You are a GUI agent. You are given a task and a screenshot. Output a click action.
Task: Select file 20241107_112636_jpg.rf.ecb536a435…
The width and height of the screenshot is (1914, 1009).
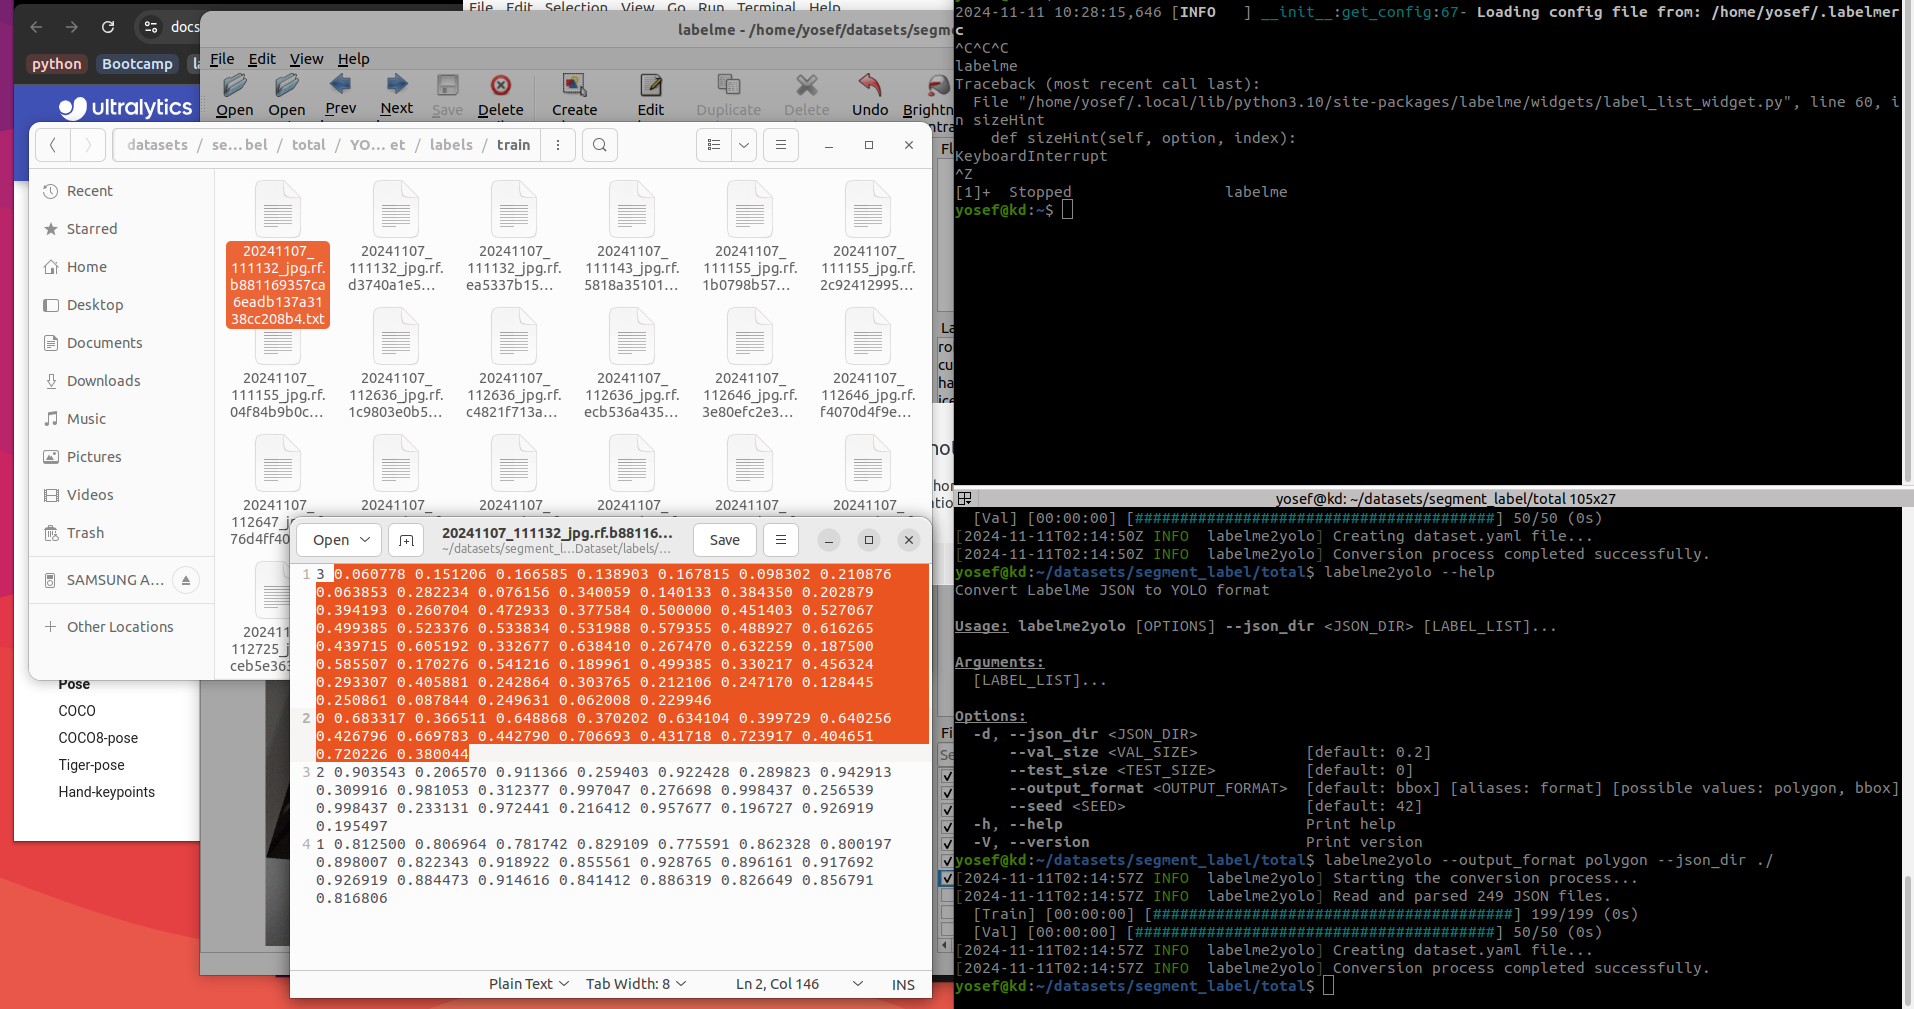[632, 365]
